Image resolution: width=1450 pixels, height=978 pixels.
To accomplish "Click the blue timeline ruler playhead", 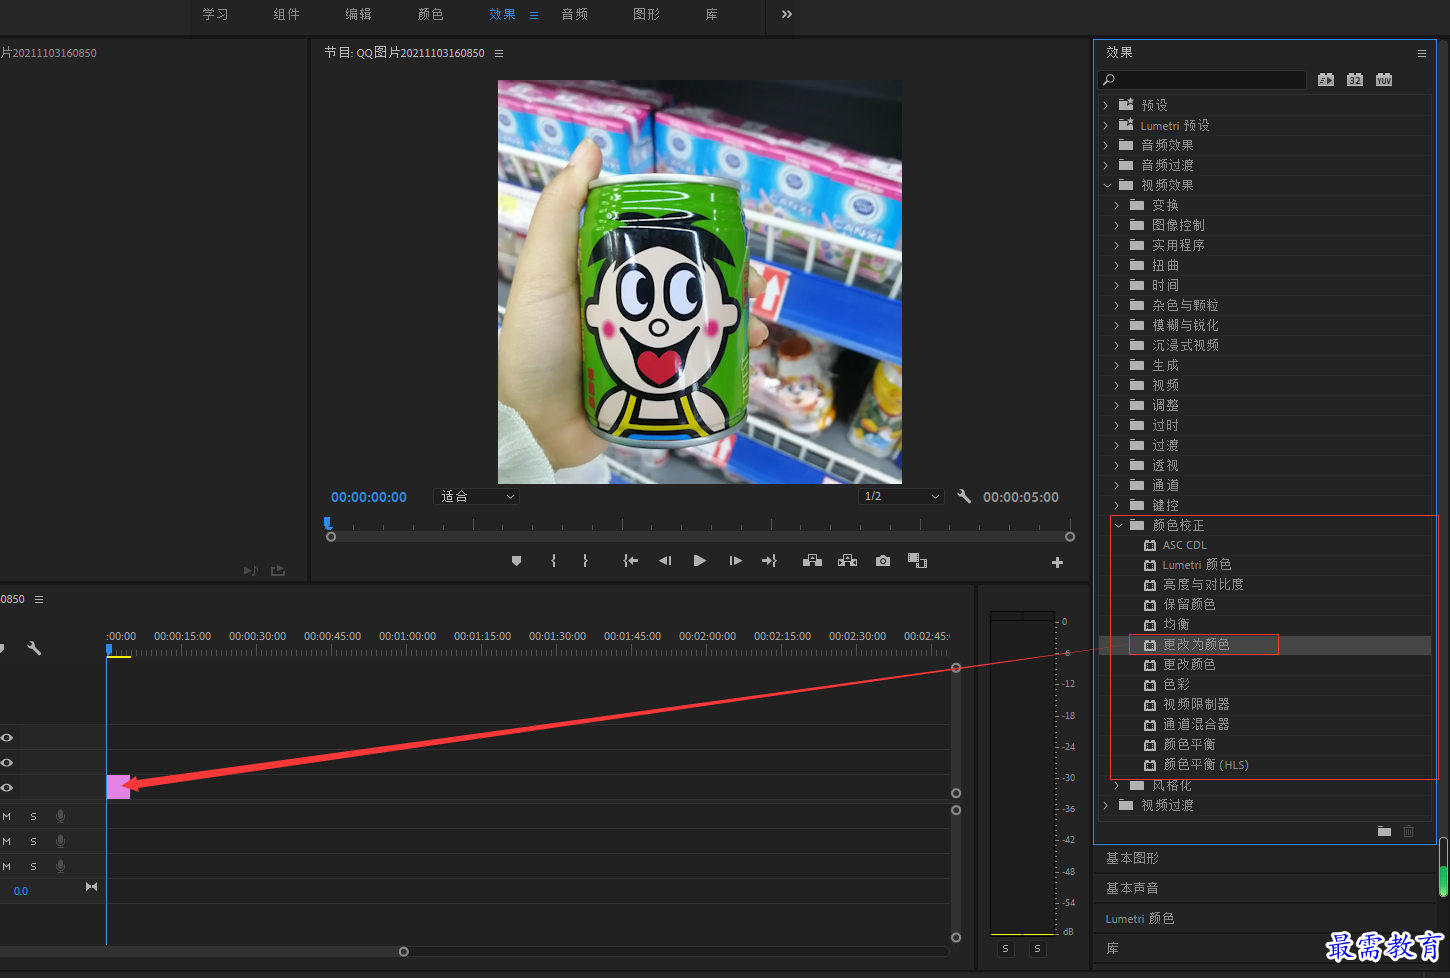I will pyautogui.click(x=109, y=649).
